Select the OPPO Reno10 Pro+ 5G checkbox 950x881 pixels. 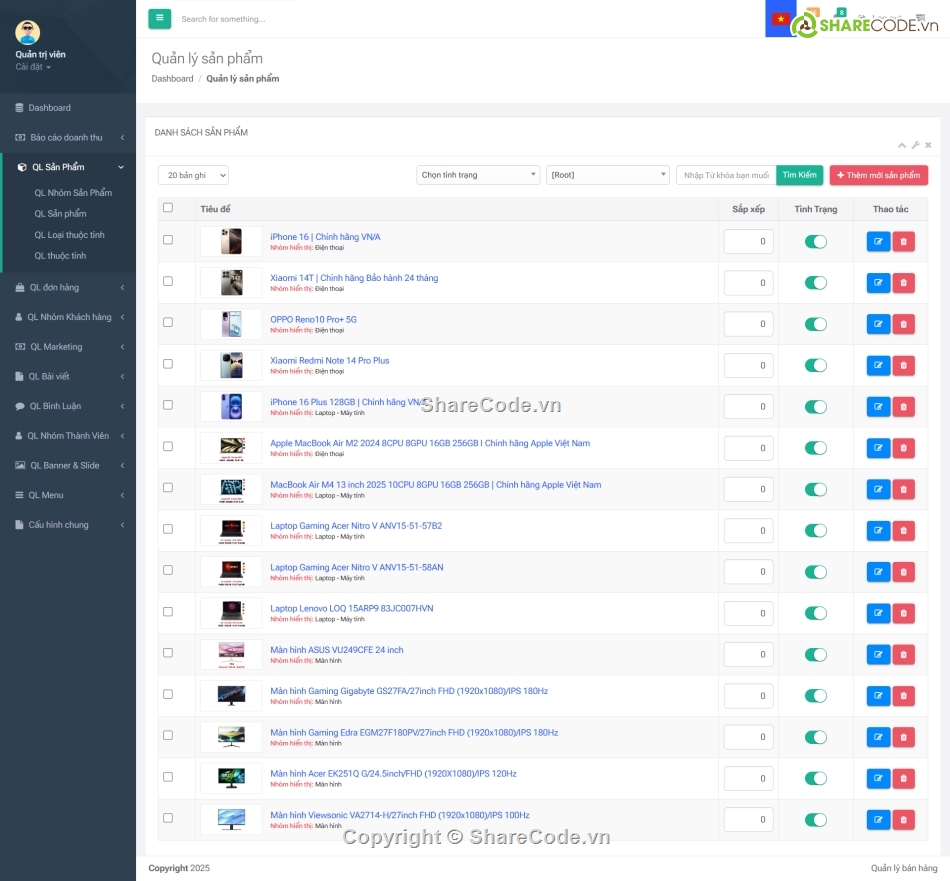click(168, 322)
